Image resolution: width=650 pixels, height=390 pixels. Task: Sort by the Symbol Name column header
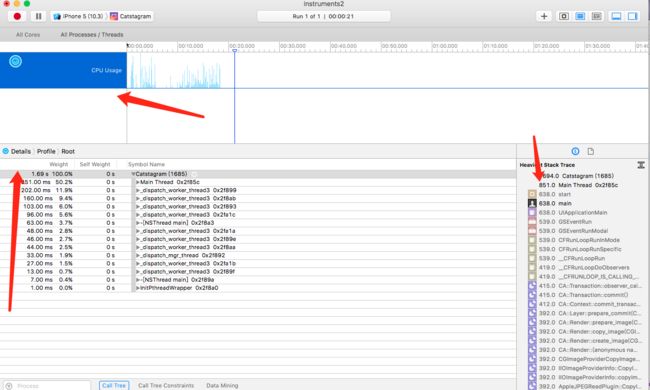(x=146, y=165)
